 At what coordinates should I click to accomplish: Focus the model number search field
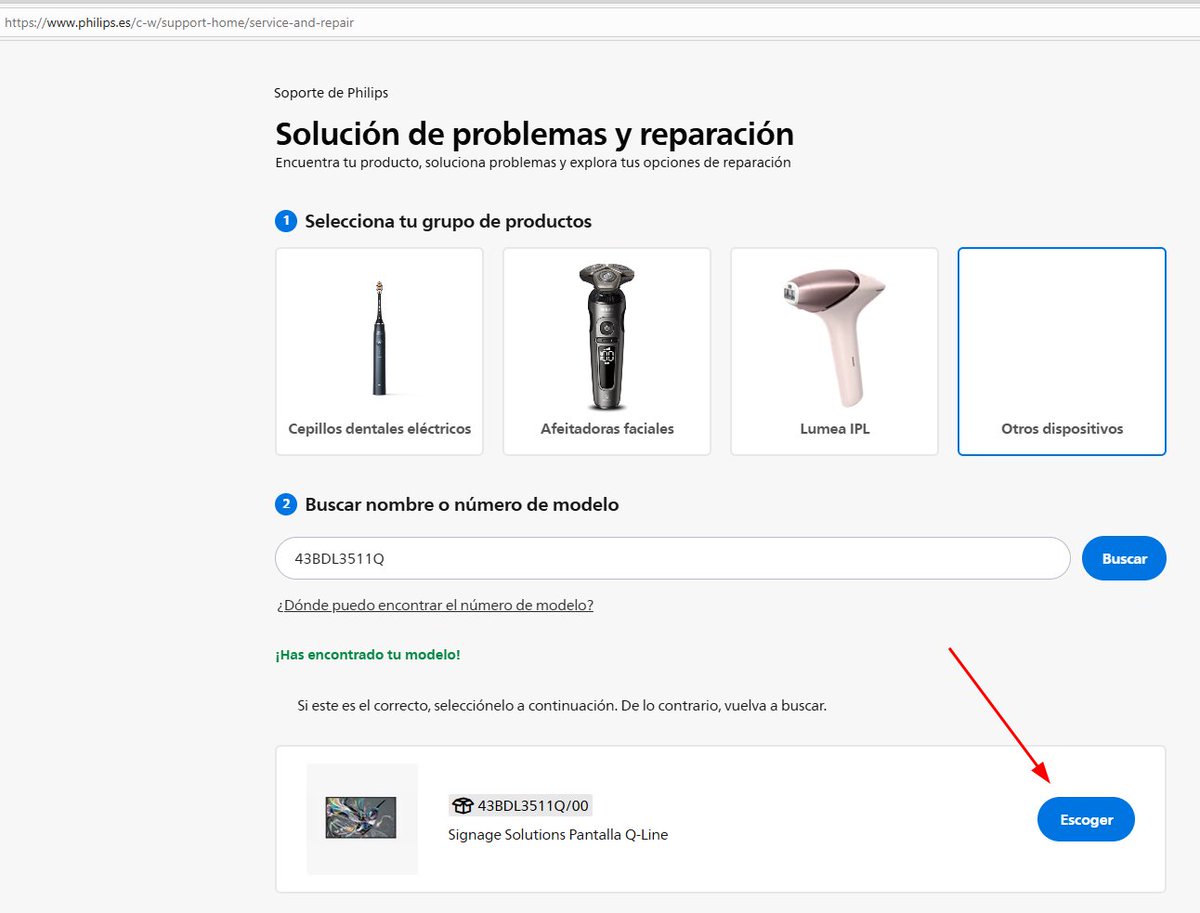pyautogui.click(x=673, y=558)
